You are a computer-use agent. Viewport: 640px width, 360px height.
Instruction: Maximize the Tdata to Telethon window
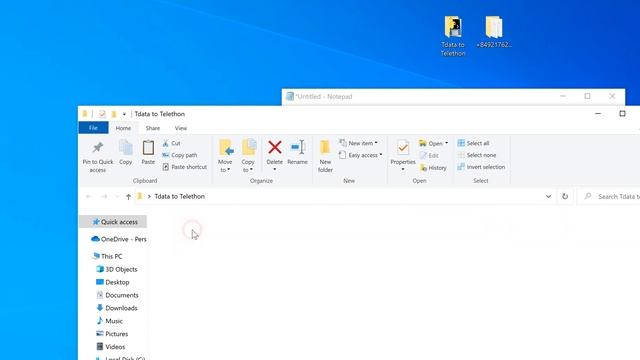[622, 113]
